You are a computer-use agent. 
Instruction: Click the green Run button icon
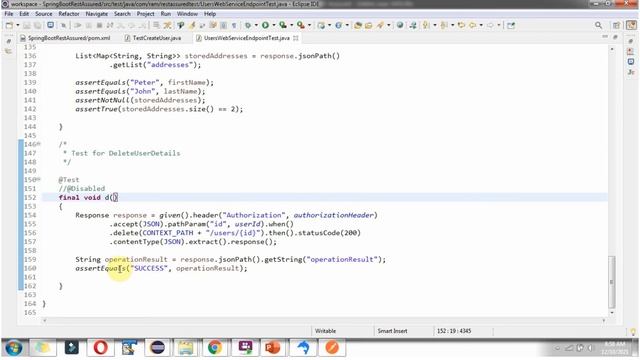(265, 25)
